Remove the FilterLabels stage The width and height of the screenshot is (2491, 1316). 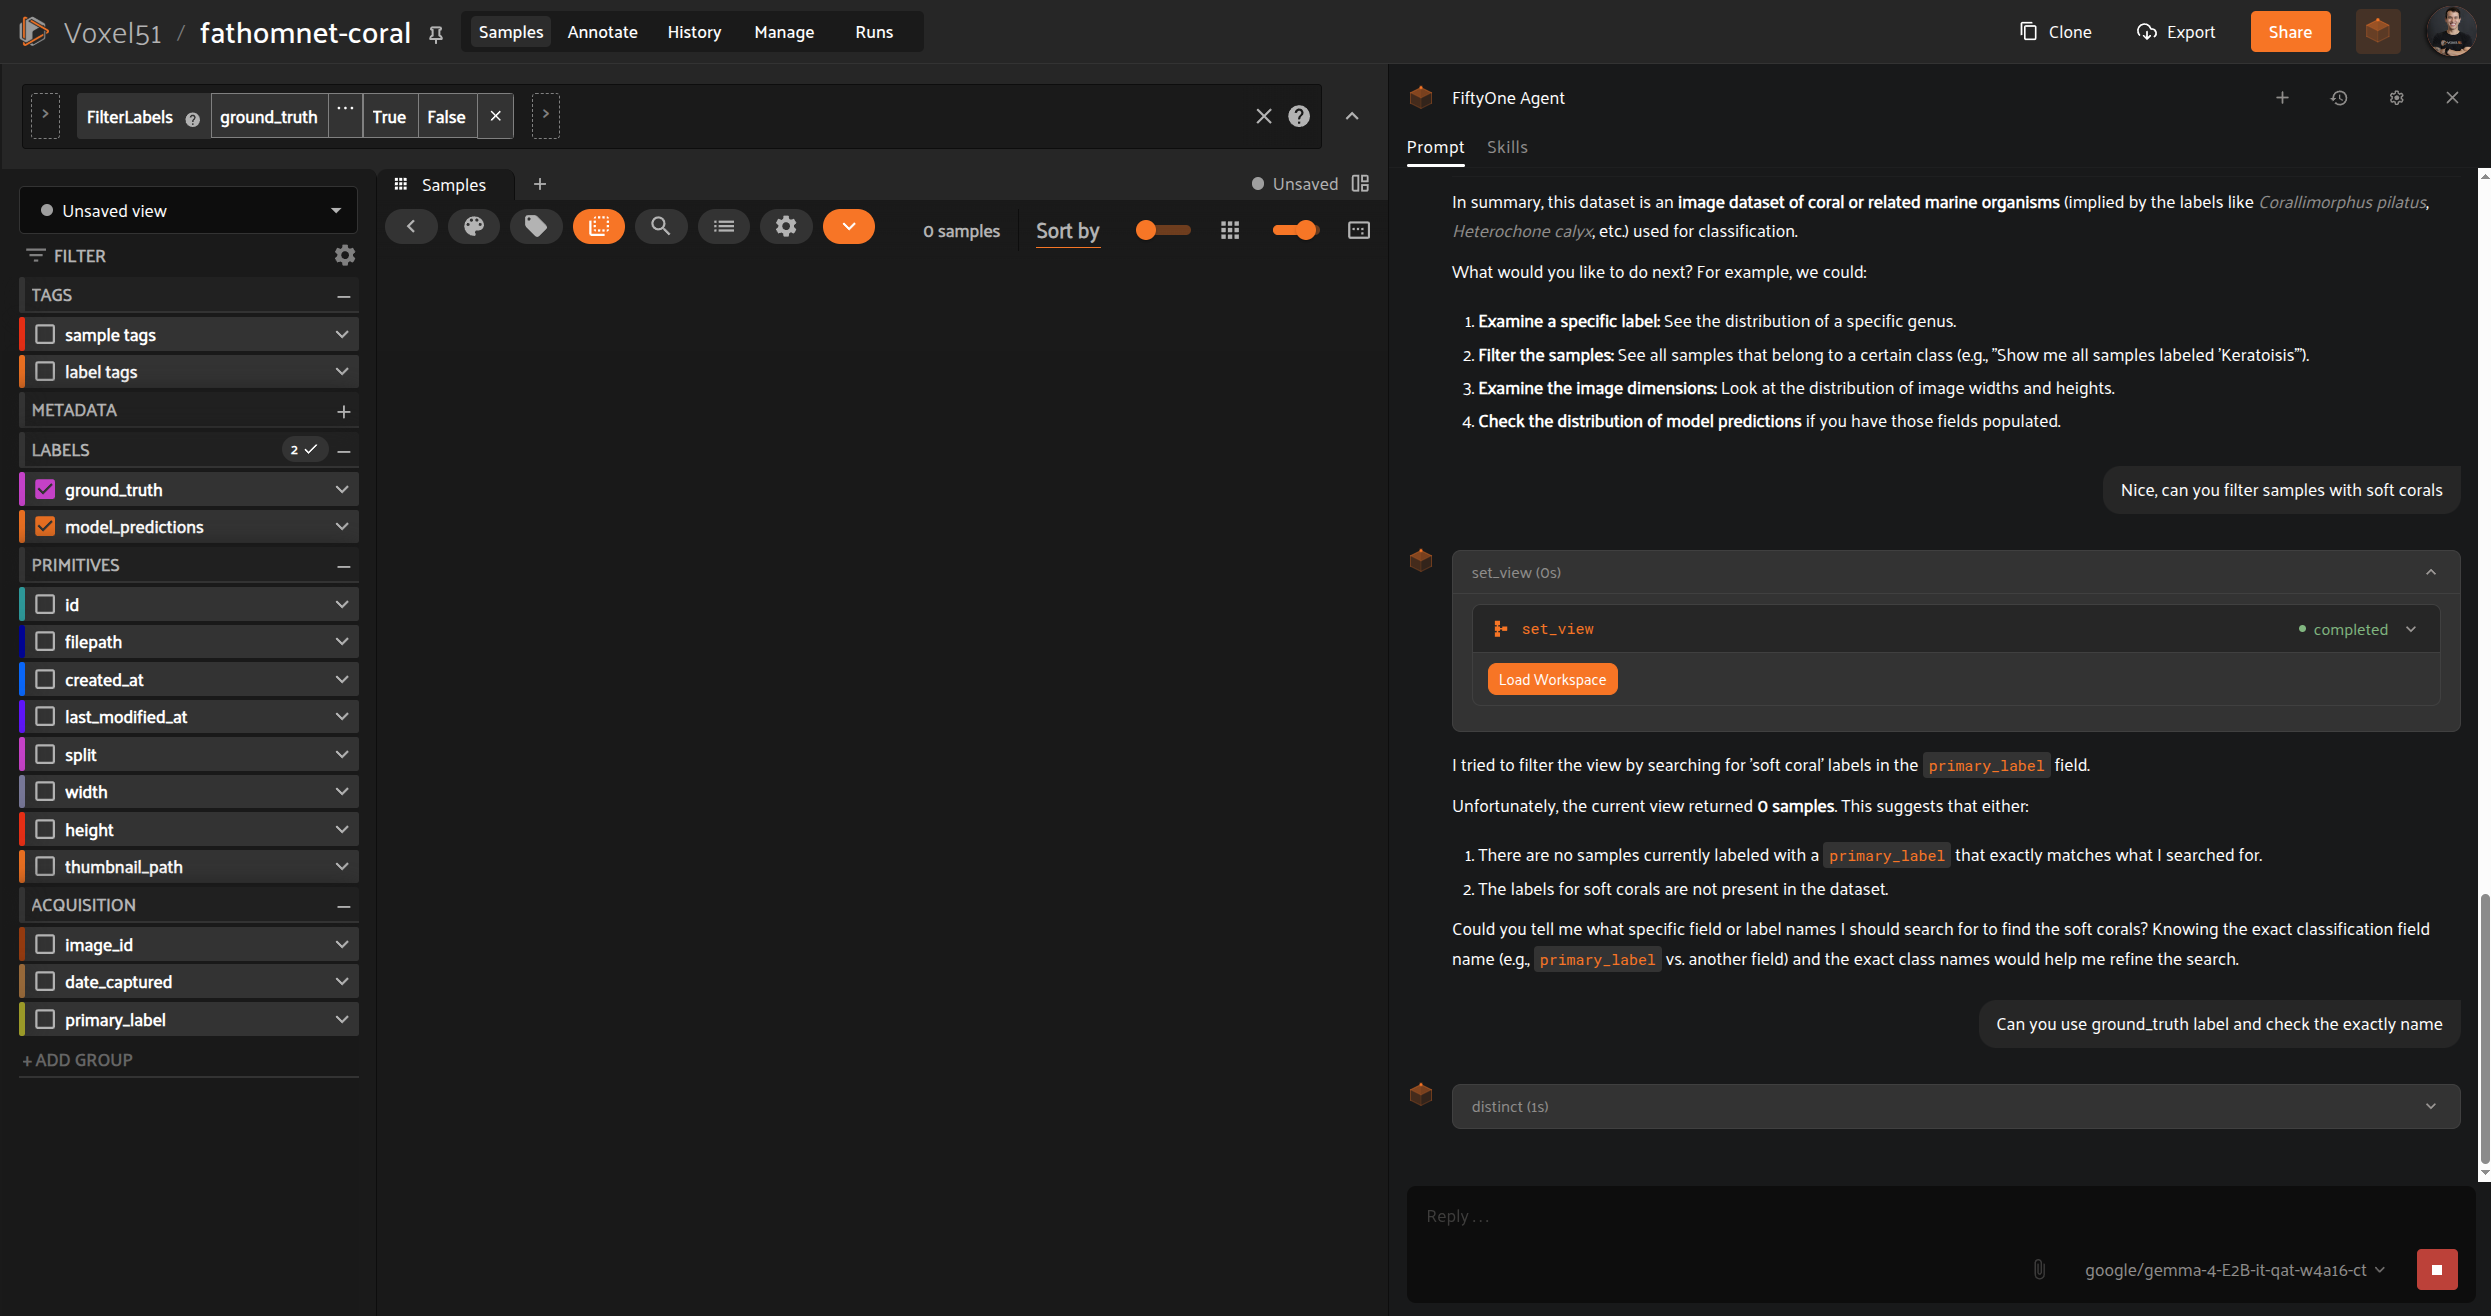click(496, 116)
